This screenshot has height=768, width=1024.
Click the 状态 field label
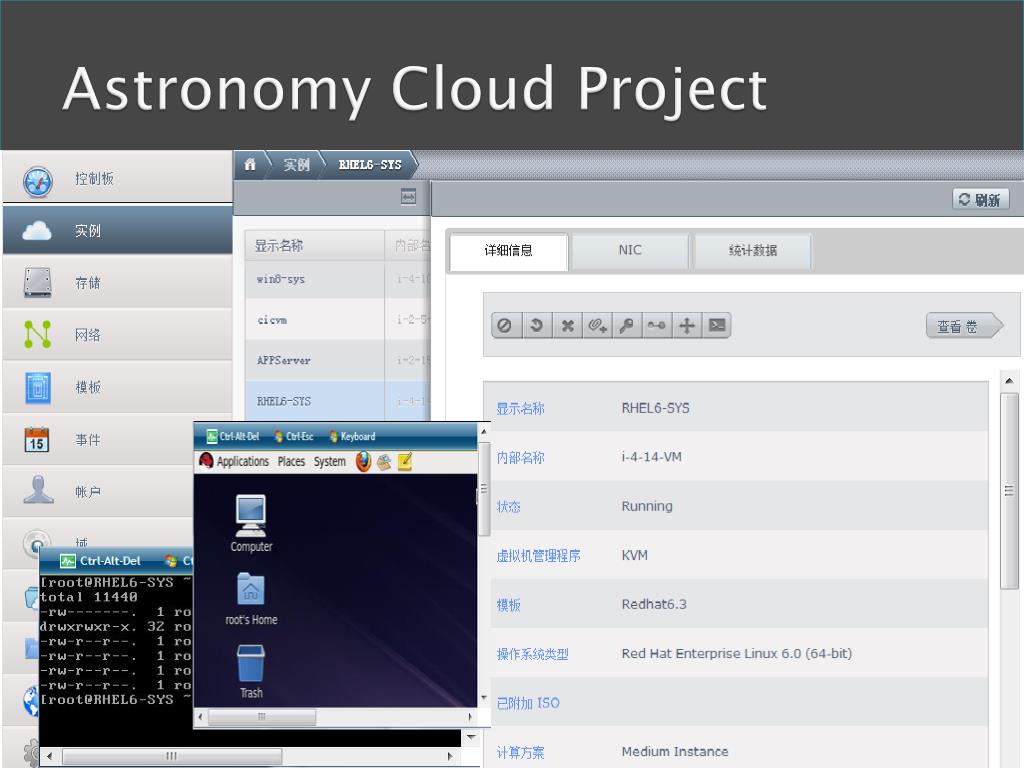[508, 507]
